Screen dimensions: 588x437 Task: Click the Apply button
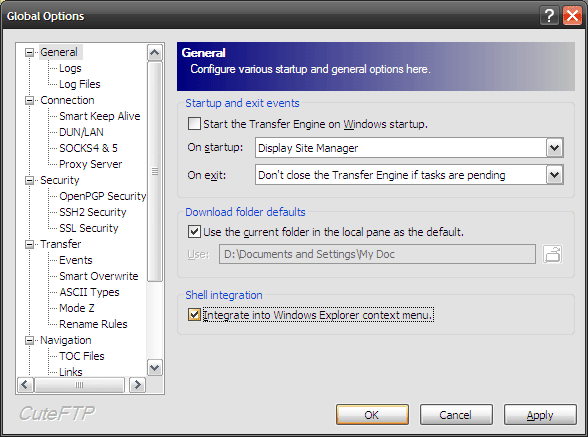coord(540,415)
